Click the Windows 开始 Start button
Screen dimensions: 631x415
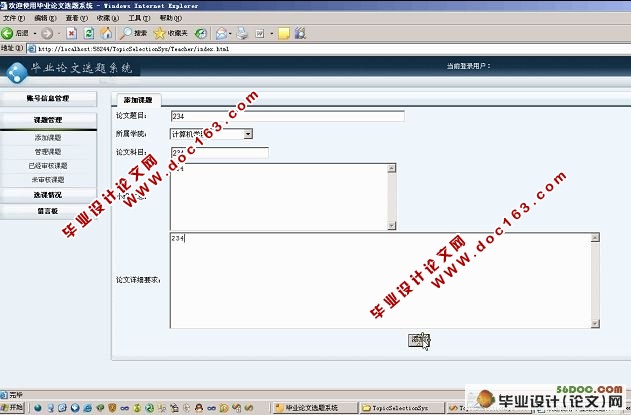click(x=12, y=408)
